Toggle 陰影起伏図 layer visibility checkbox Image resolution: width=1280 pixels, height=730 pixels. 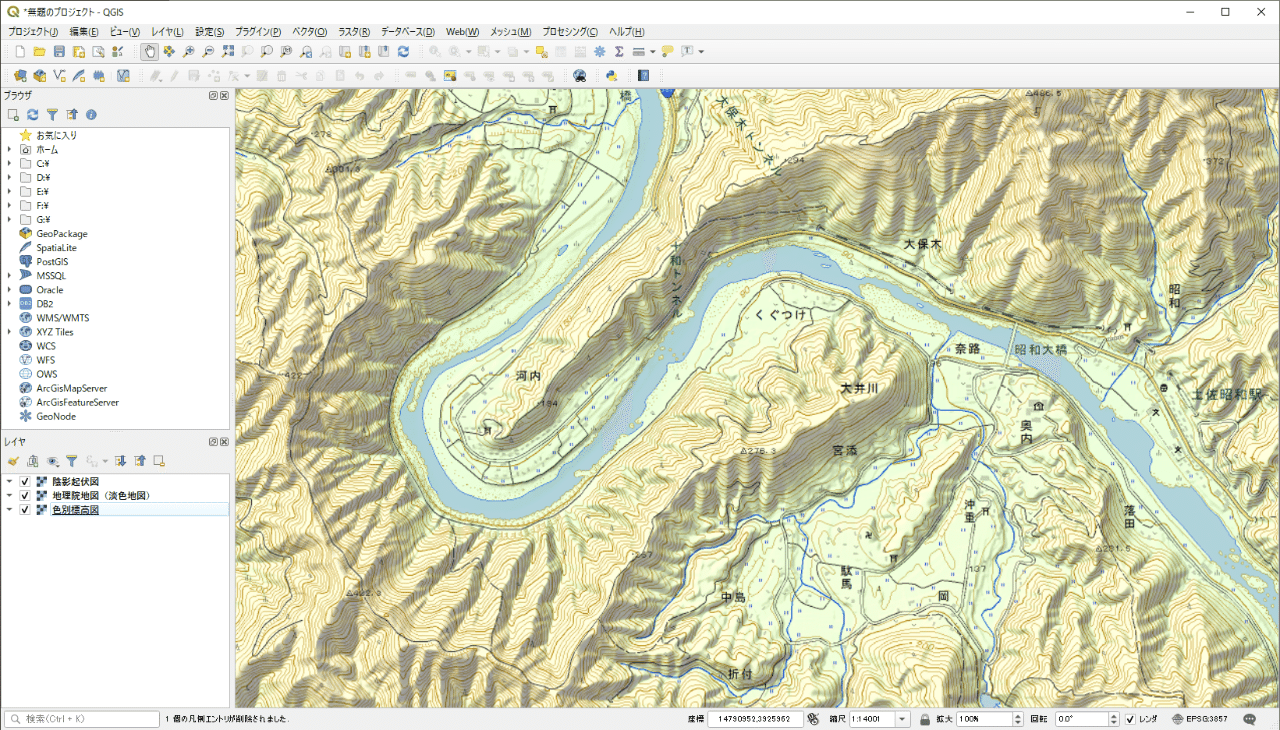point(24,481)
